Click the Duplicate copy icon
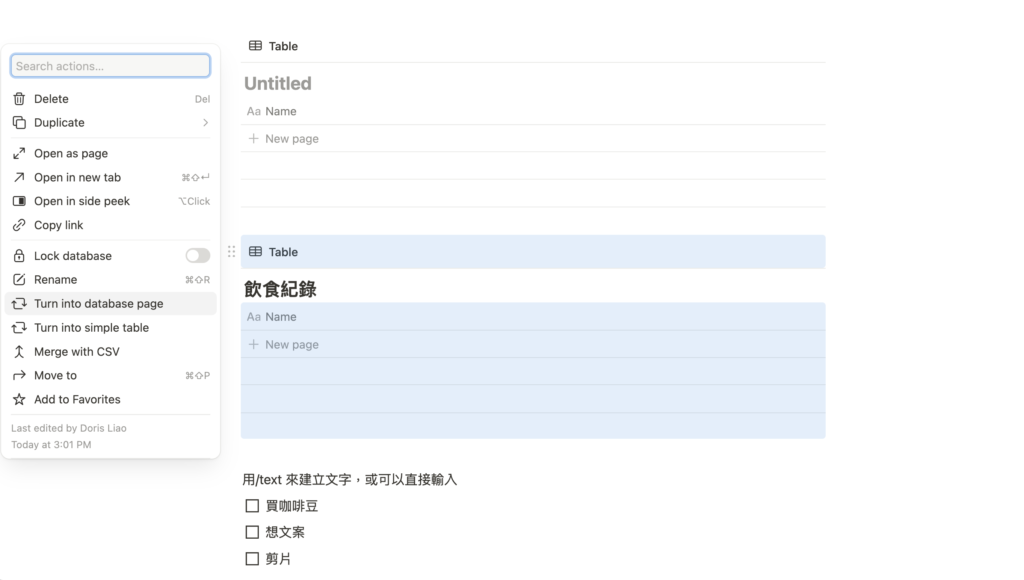The height and width of the screenshot is (580, 1024). [x=19, y=123]
